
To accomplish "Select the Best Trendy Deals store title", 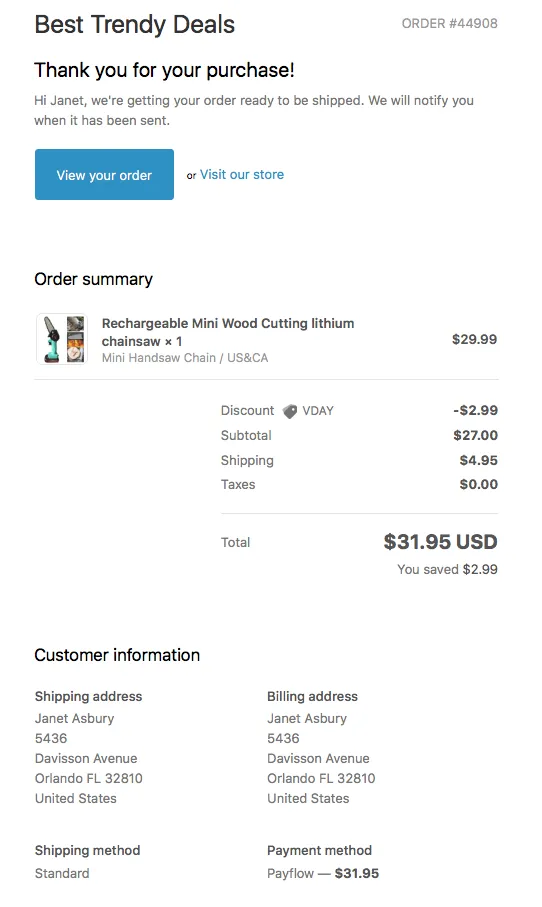I will click(x=135, y=25).
